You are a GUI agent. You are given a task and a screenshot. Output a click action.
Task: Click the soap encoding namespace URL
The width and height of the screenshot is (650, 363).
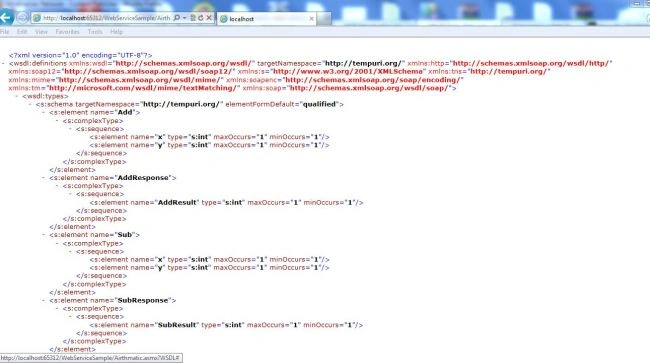[x=372, y=80]
